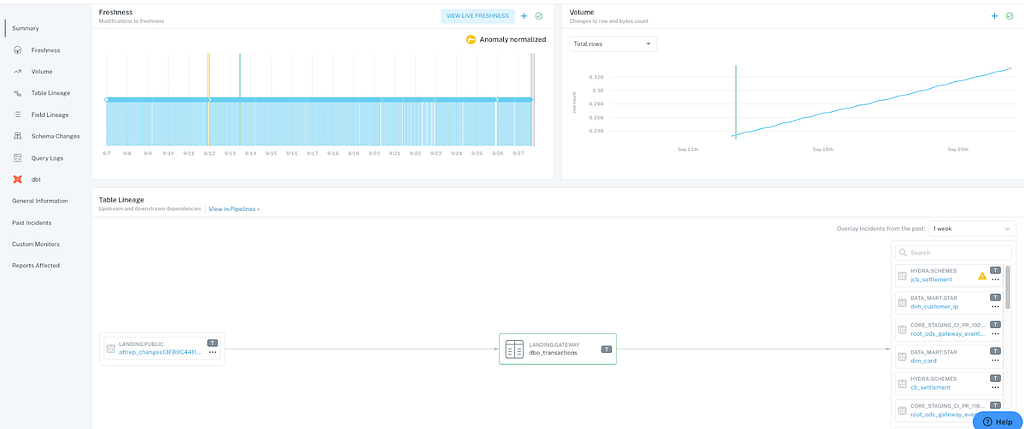Viewport: 1024px width, 429px height.
Task: Go to Past Incidents section
Action: click(x=32, y=223)
